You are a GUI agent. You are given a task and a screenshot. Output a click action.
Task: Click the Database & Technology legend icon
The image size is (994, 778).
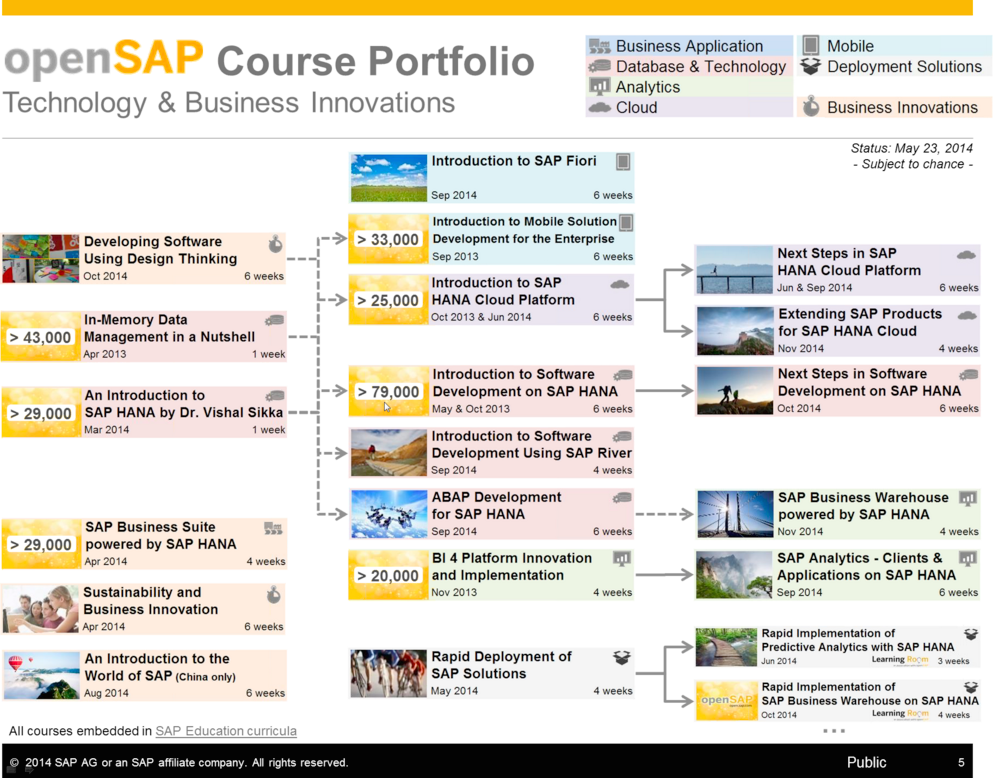coord(599,66)
